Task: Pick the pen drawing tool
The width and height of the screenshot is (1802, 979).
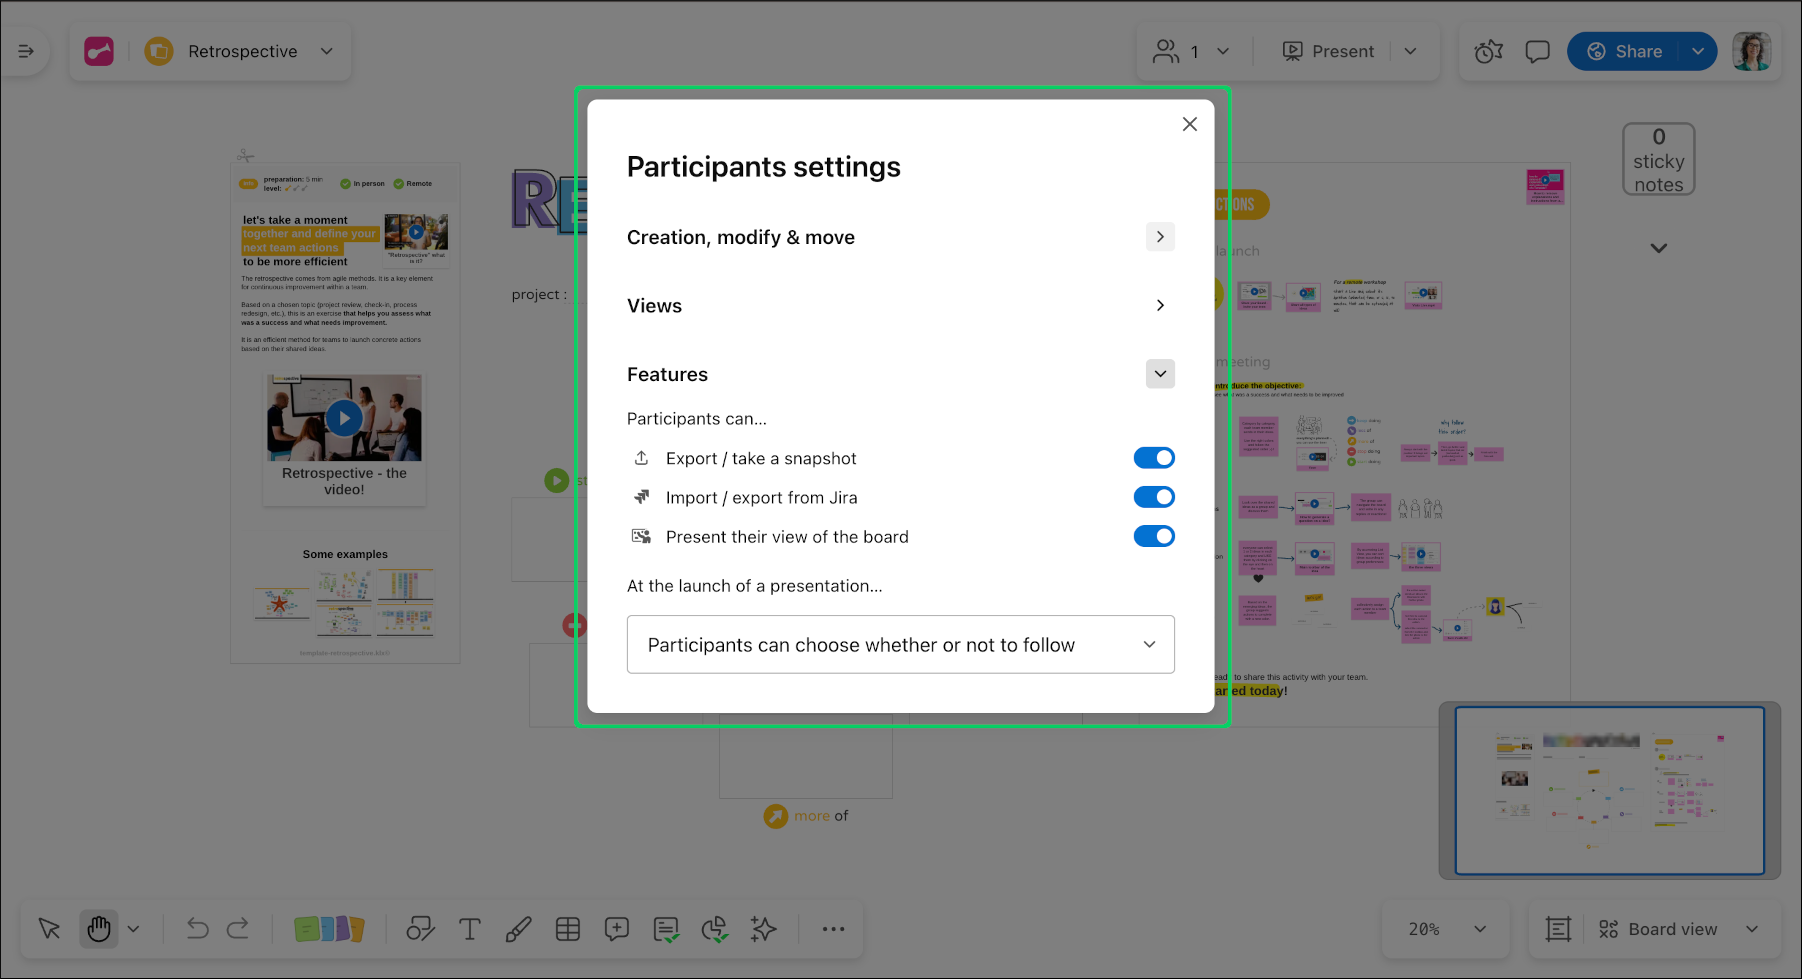Action: click(518, 929)
